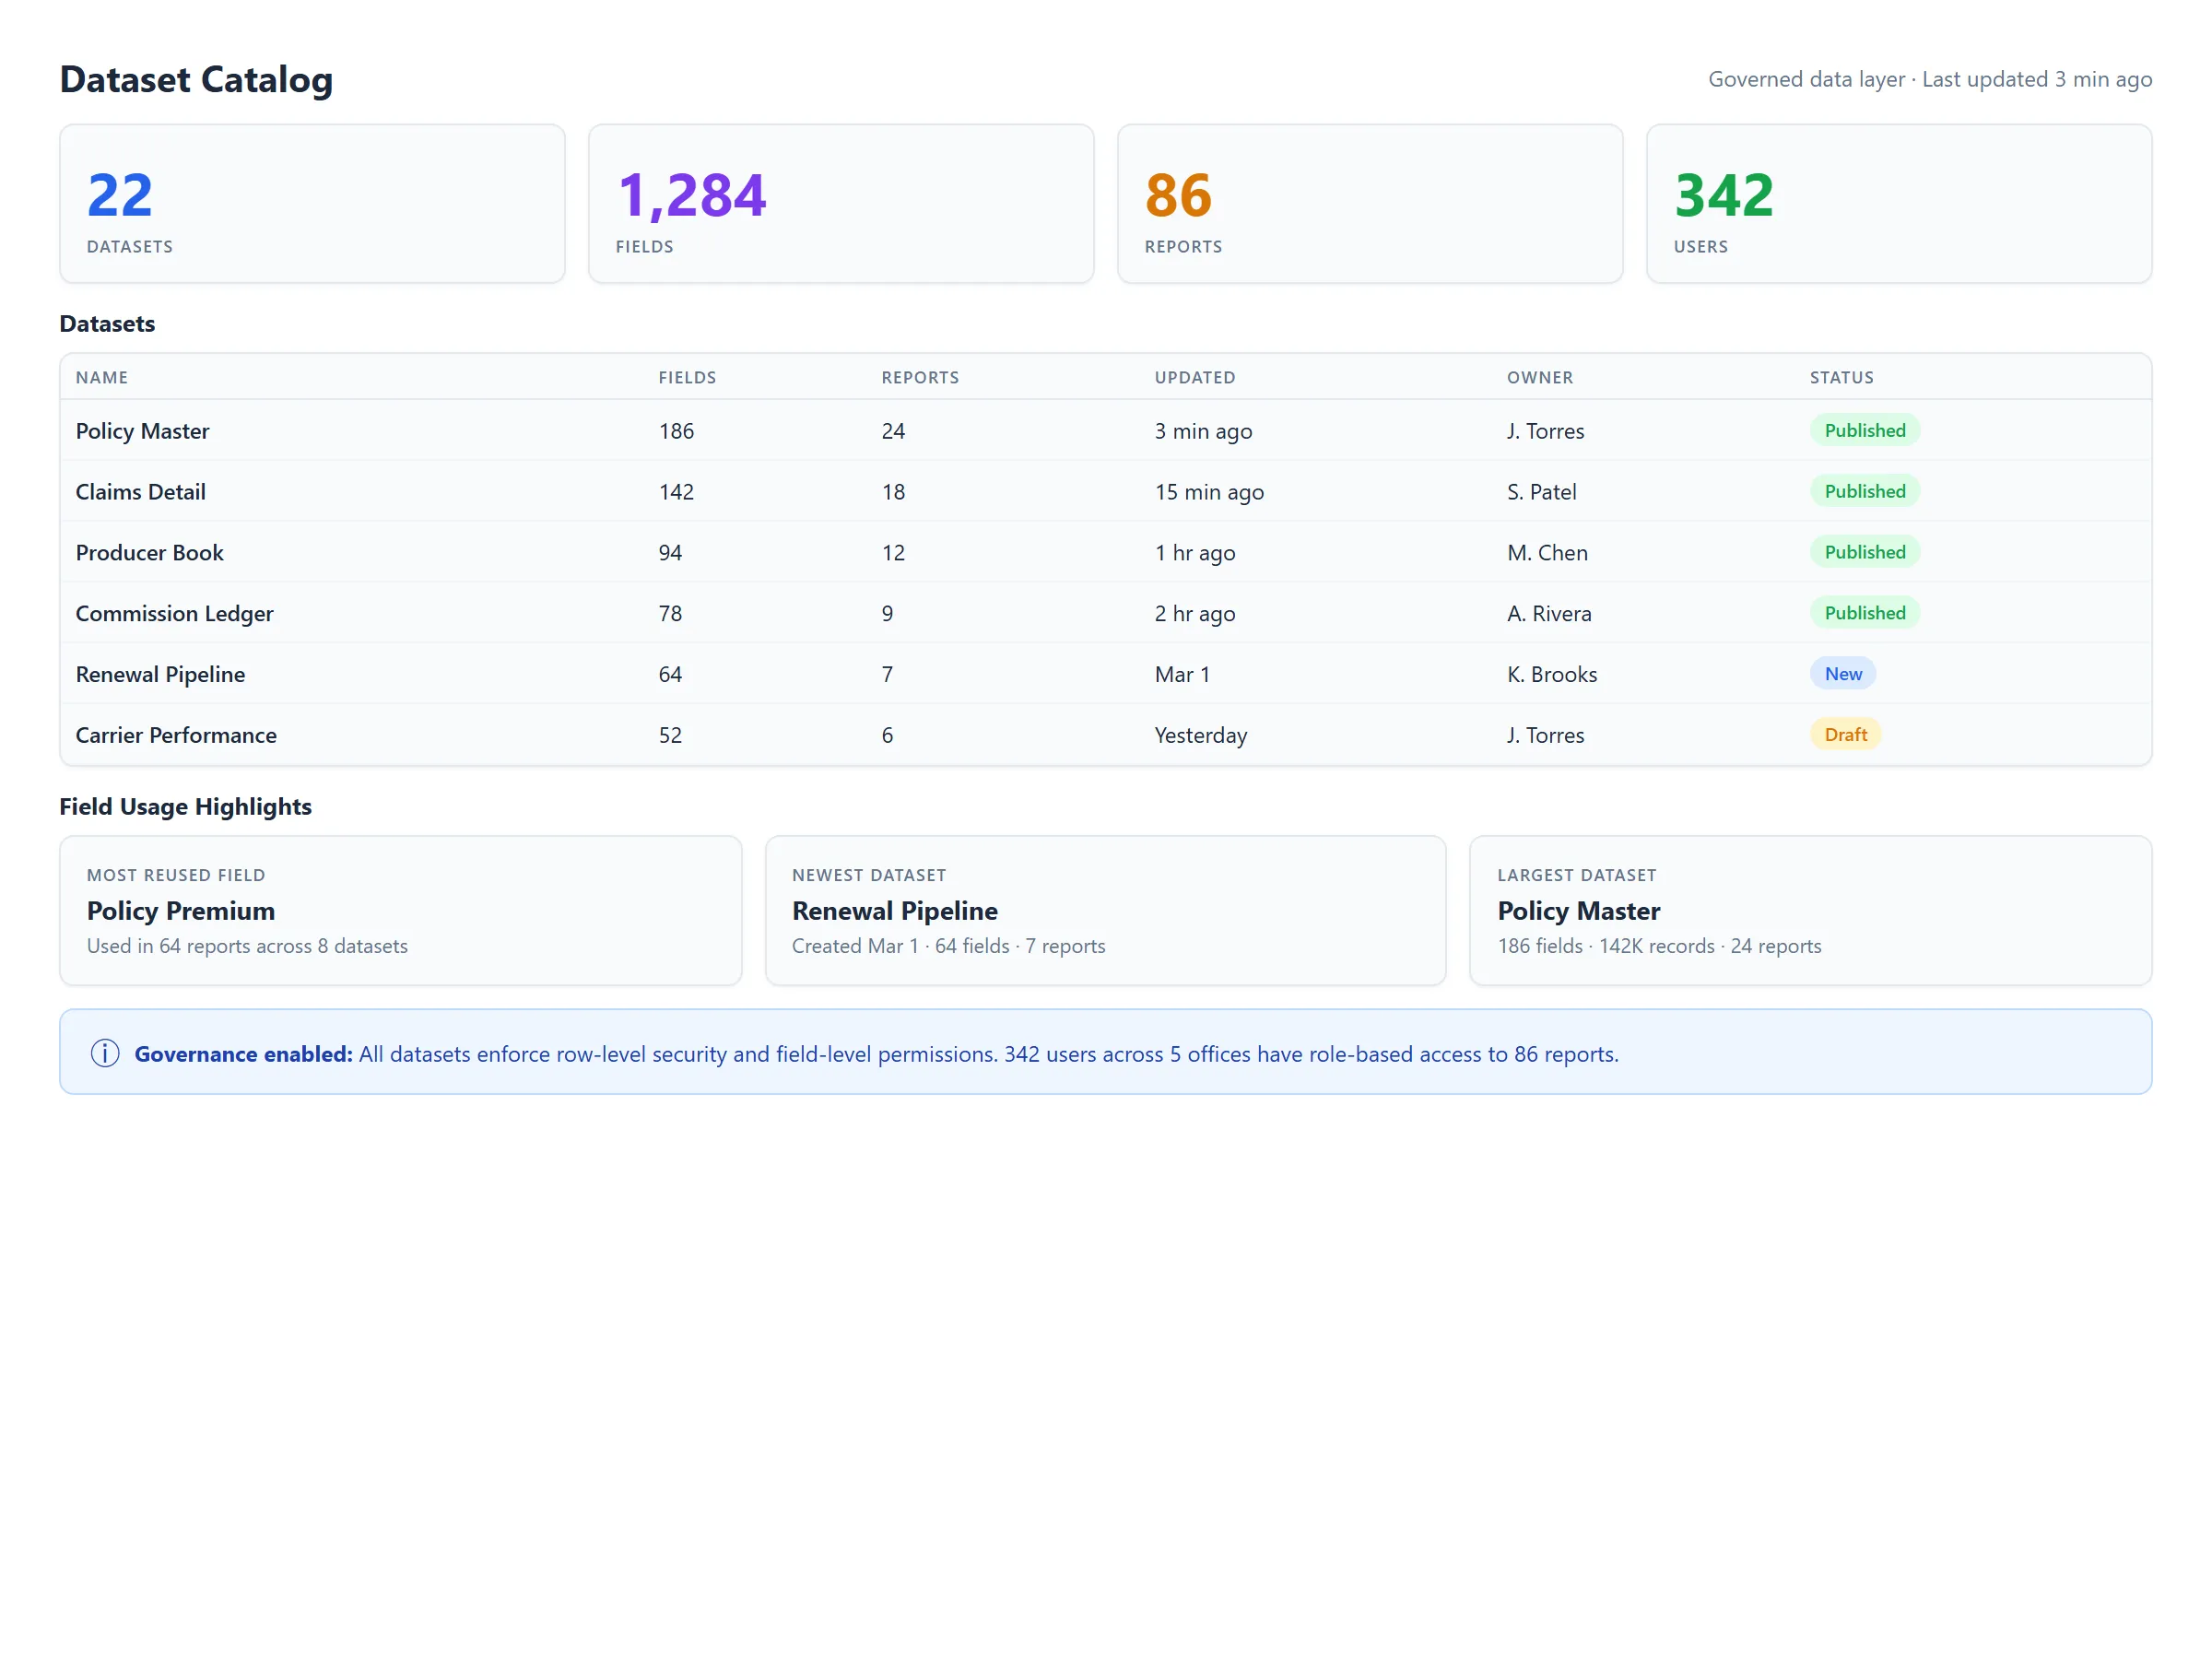Click the Published badge for Policy Master
The image size is (2212, 1659).
[x=1863, y=430]
